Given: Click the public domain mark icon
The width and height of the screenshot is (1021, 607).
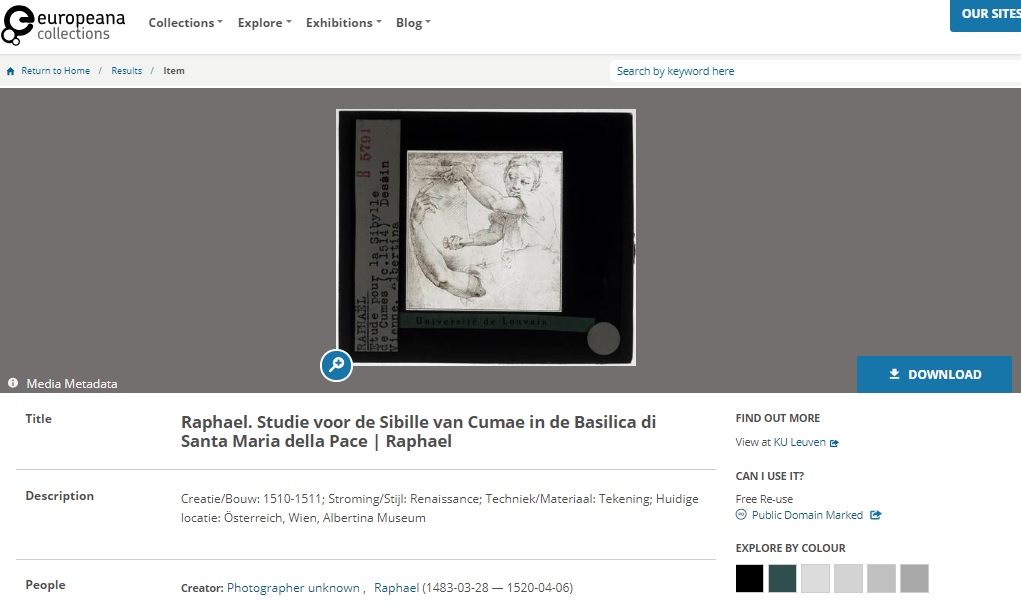Looking at the screenshot, I should coord(741,515).
